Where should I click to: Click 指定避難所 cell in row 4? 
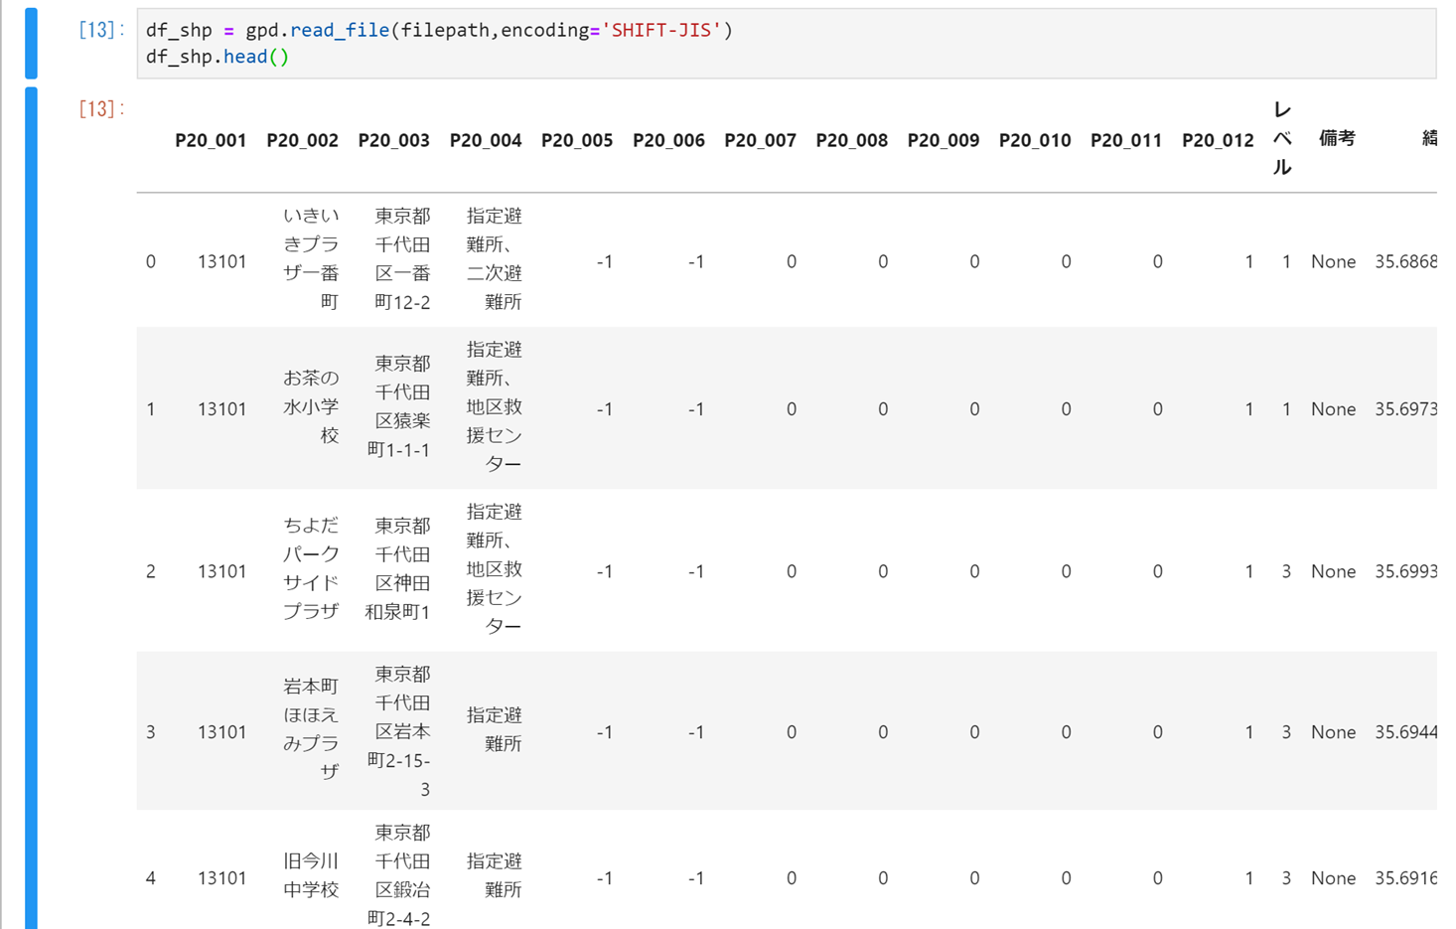pos(494,875)
